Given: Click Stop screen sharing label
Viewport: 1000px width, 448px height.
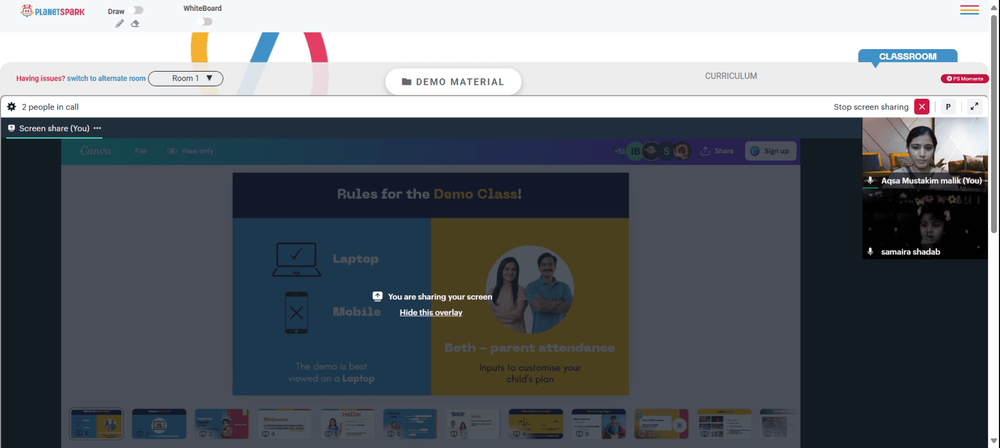Looking at the screenshot, I should 871,107.
